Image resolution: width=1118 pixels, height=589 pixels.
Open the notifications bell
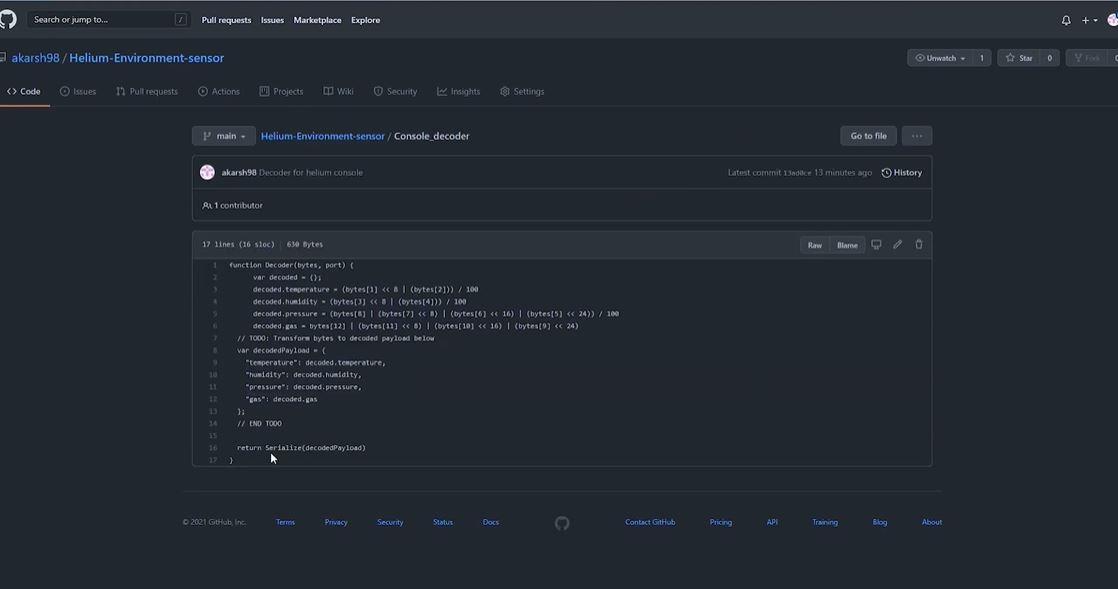(x=1066, y=20)
